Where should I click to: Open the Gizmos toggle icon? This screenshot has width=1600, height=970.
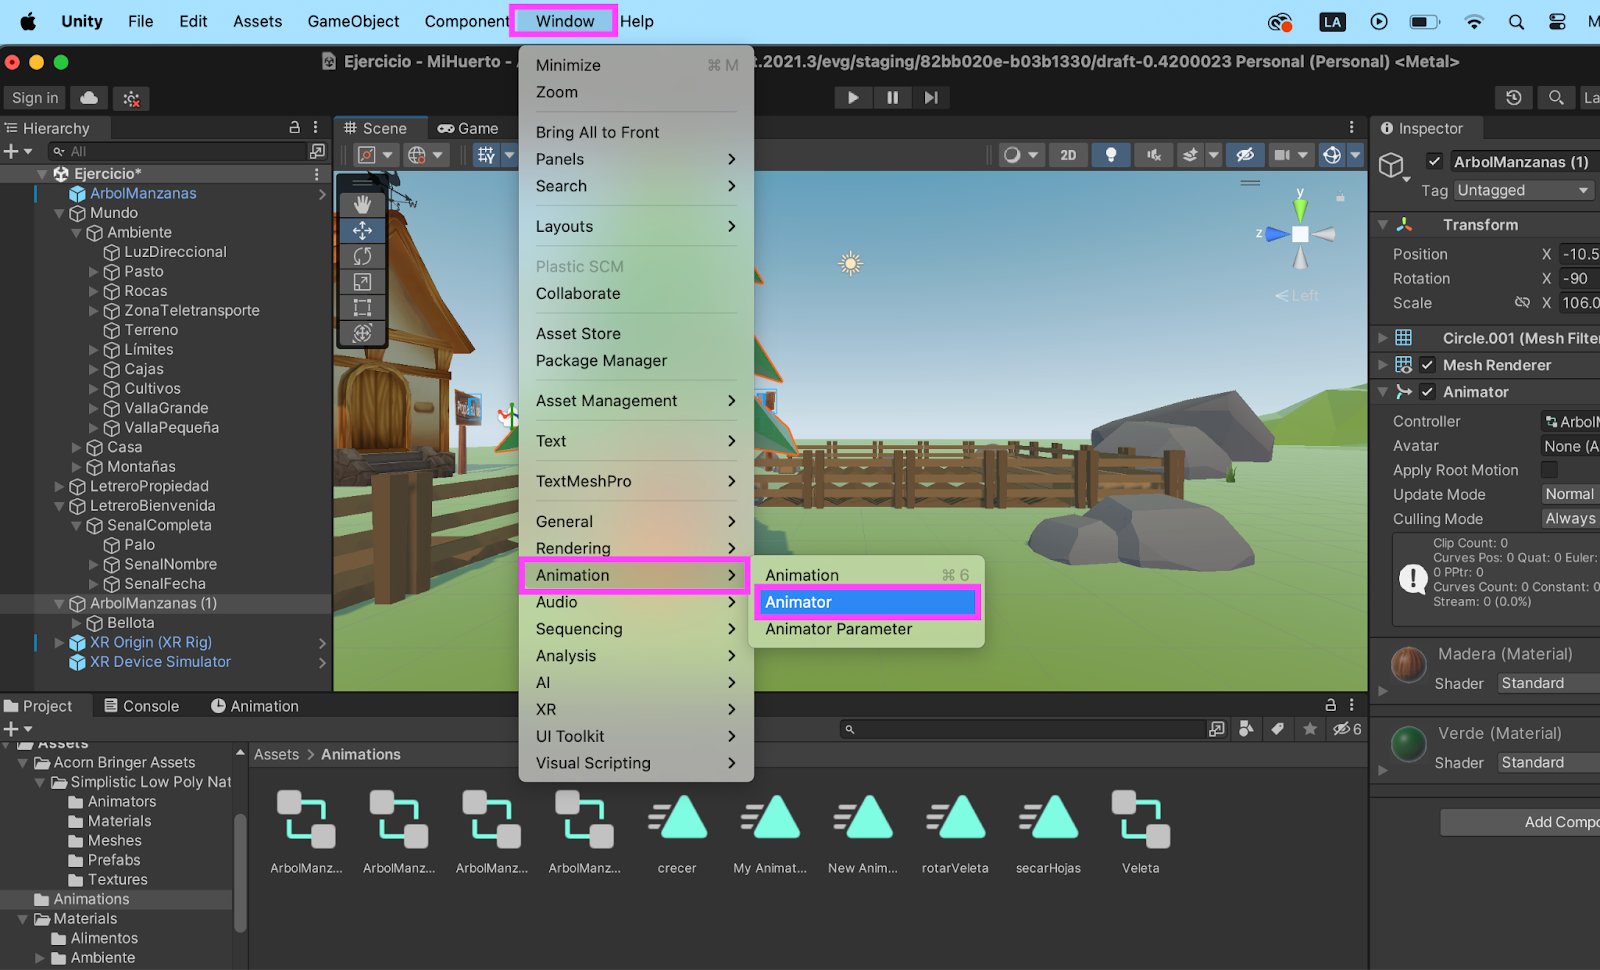coord(1332,155)
